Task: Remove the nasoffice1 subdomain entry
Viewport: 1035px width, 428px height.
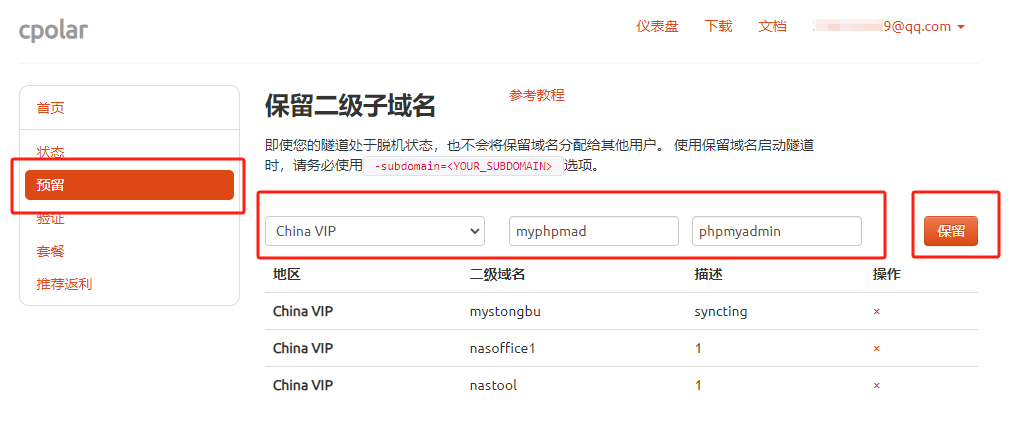Action: (876, 348)
